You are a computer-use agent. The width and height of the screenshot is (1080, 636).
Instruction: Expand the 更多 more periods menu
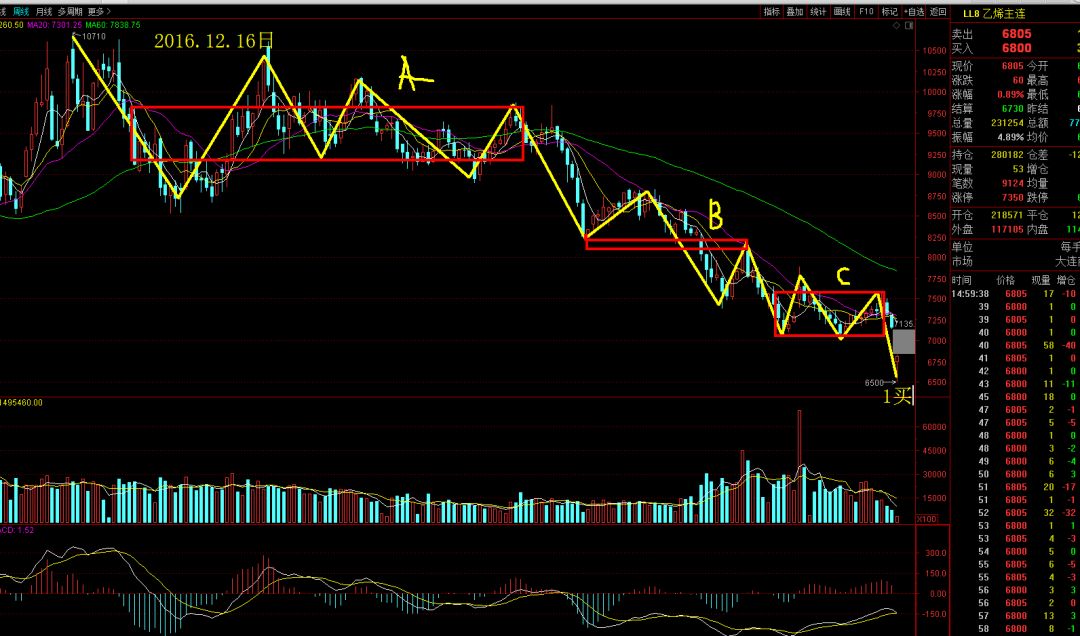point(98,12)
